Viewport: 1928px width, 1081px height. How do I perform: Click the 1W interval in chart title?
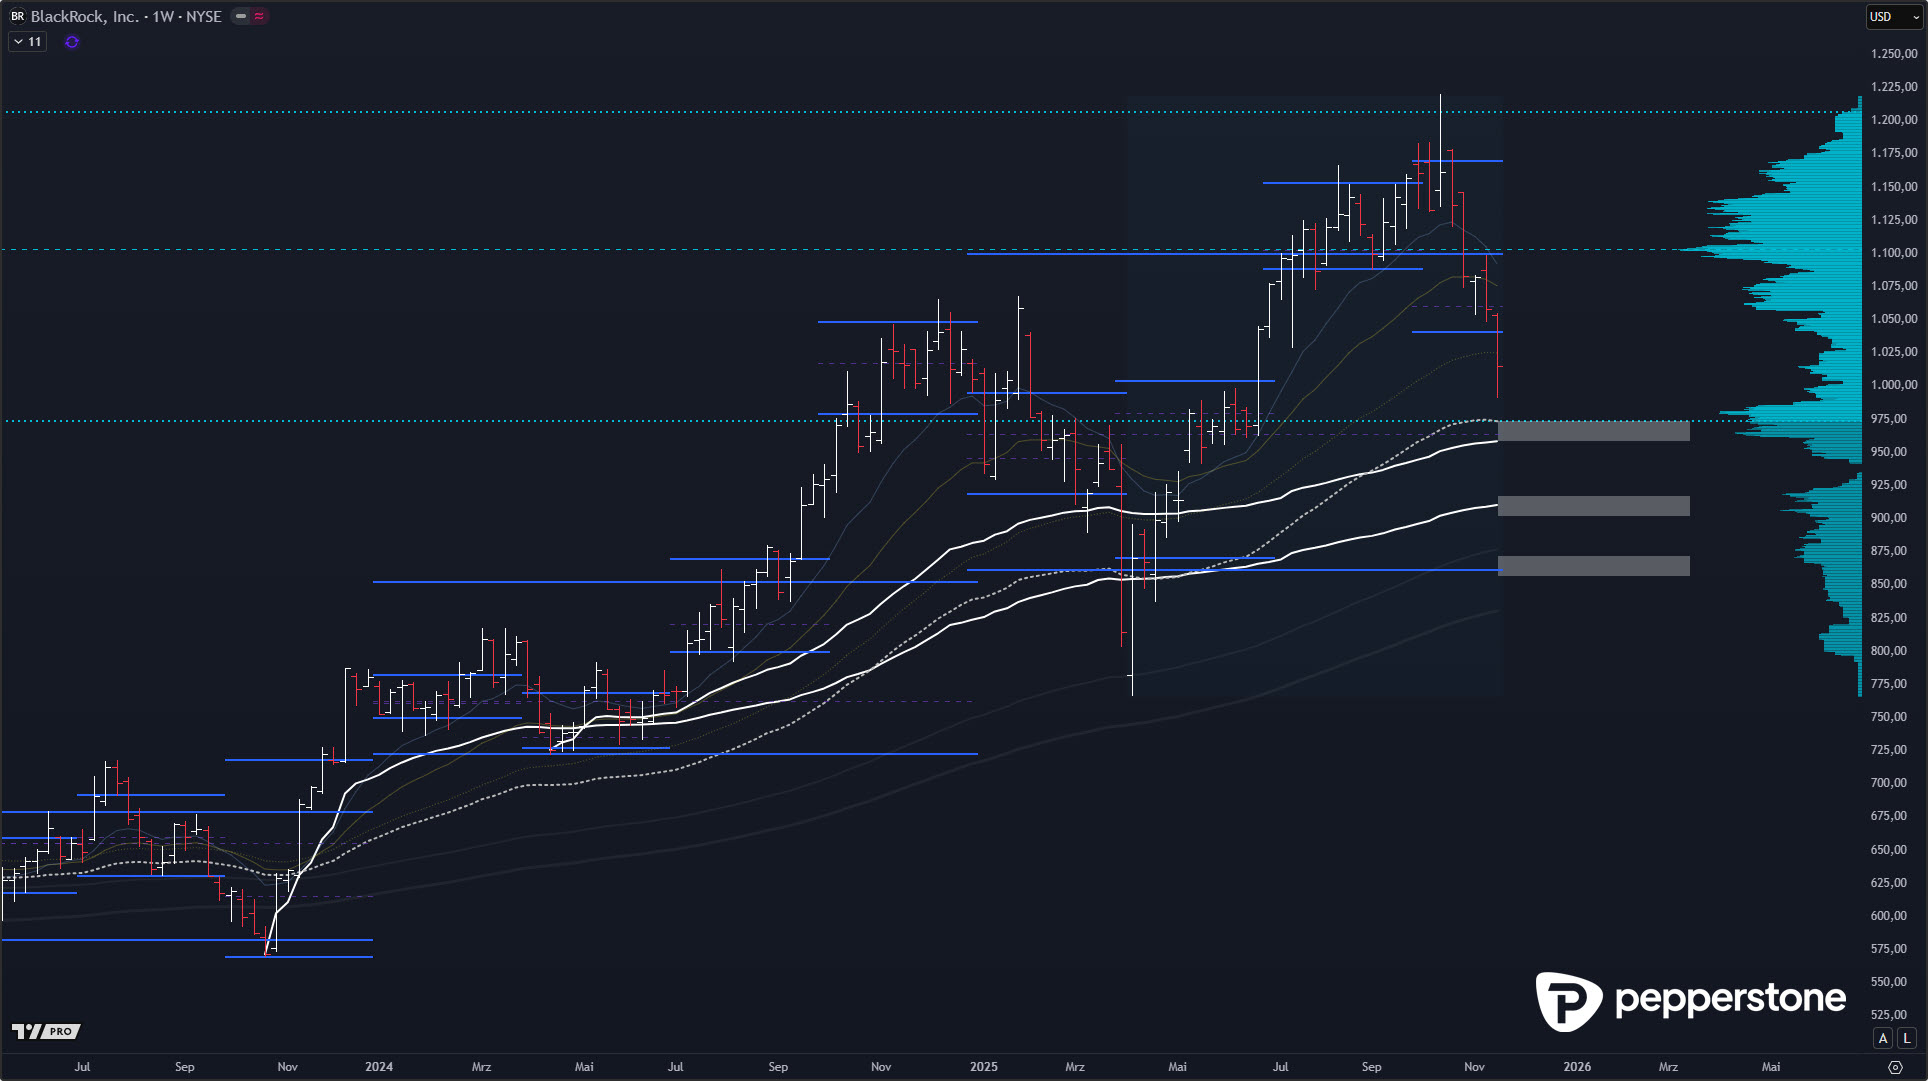point(164,16)
